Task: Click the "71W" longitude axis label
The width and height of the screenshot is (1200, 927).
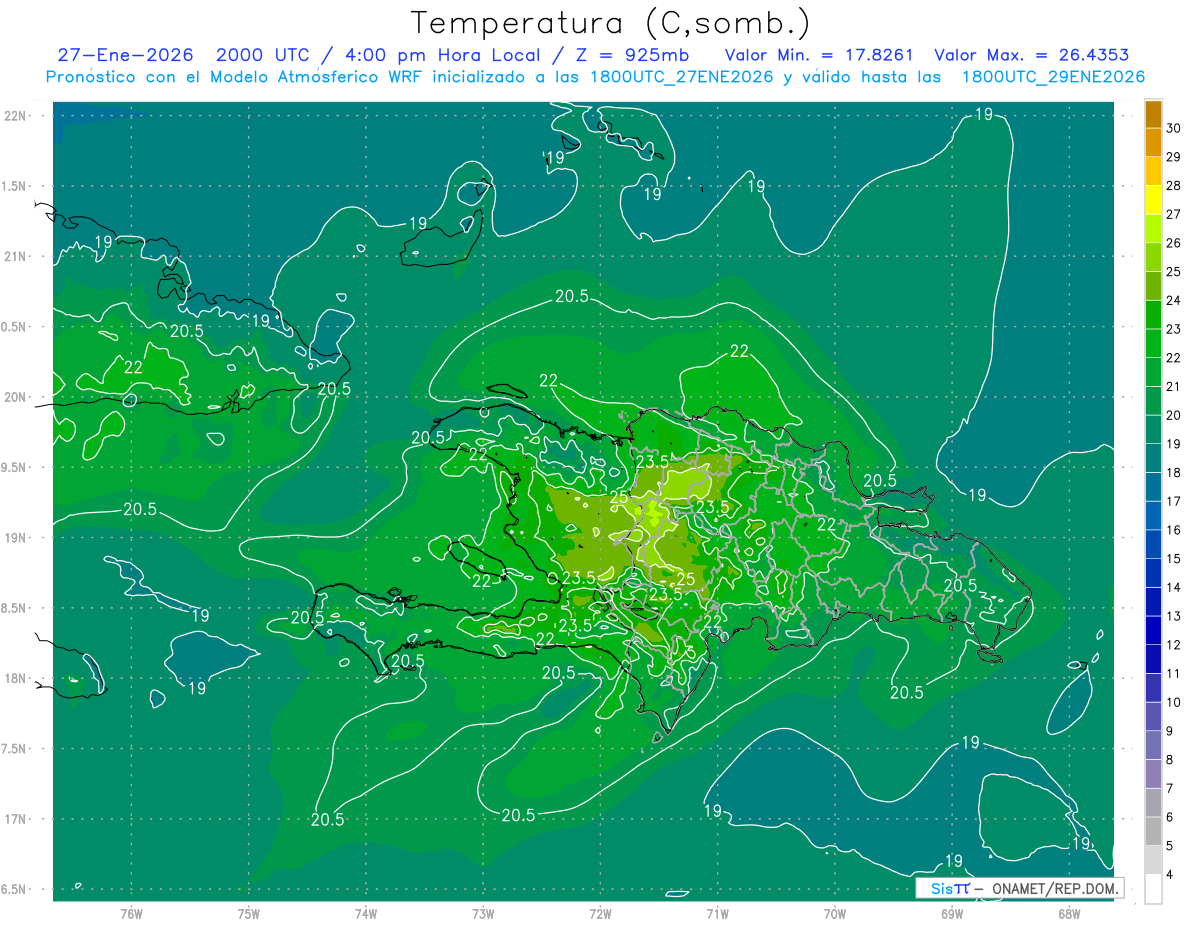Action: click(717, 913)
